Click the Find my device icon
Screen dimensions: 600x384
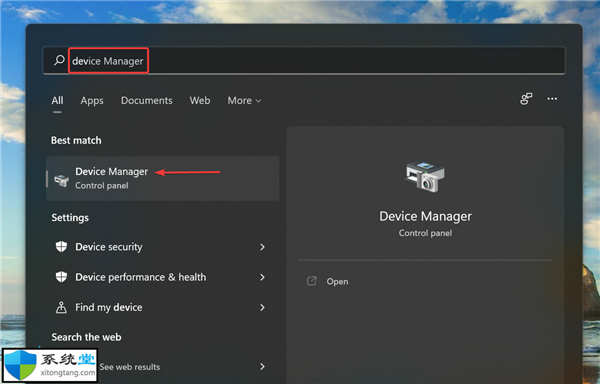61,307
